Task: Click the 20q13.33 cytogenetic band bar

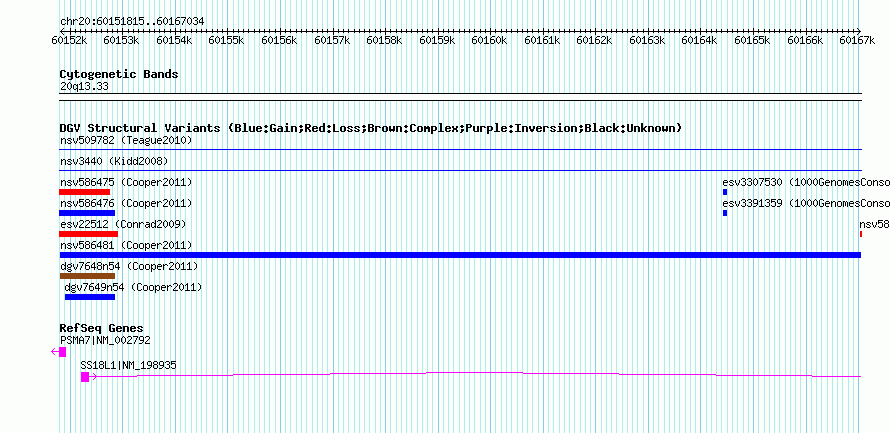Action: 460,97
